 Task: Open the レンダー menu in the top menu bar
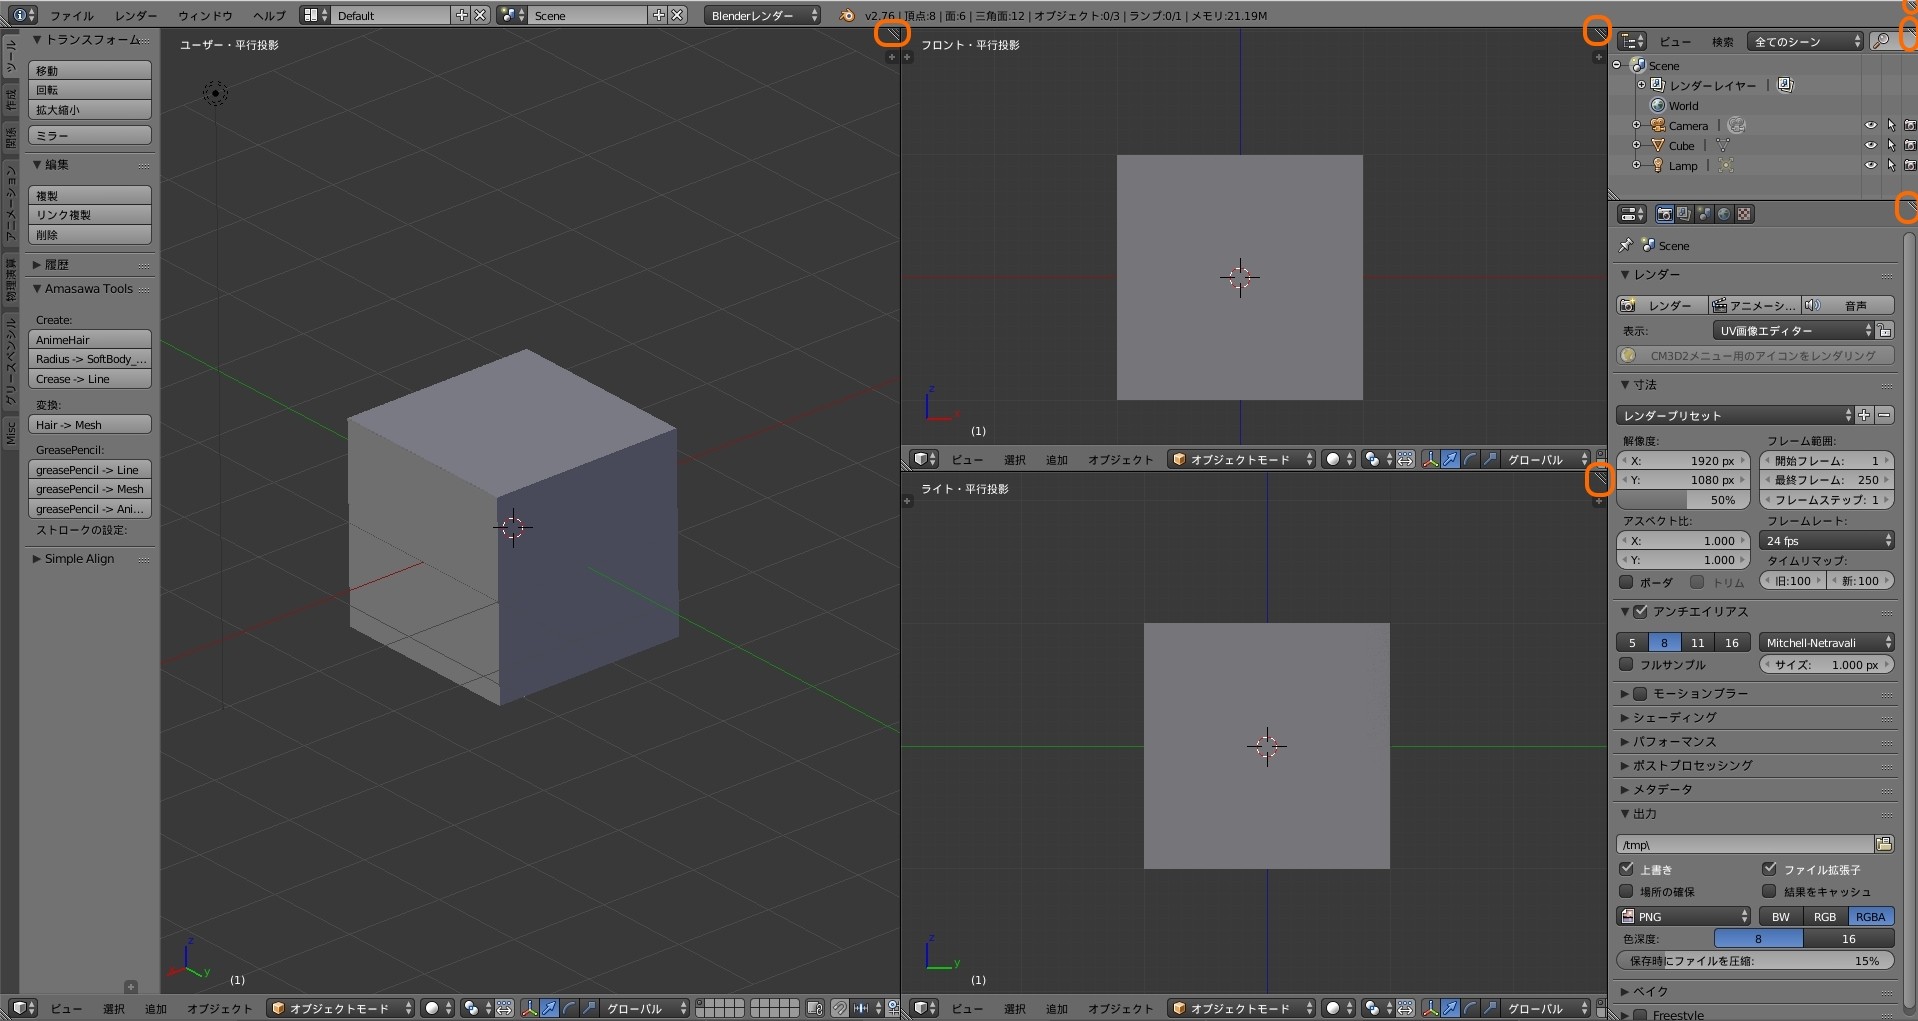point(136,15)
